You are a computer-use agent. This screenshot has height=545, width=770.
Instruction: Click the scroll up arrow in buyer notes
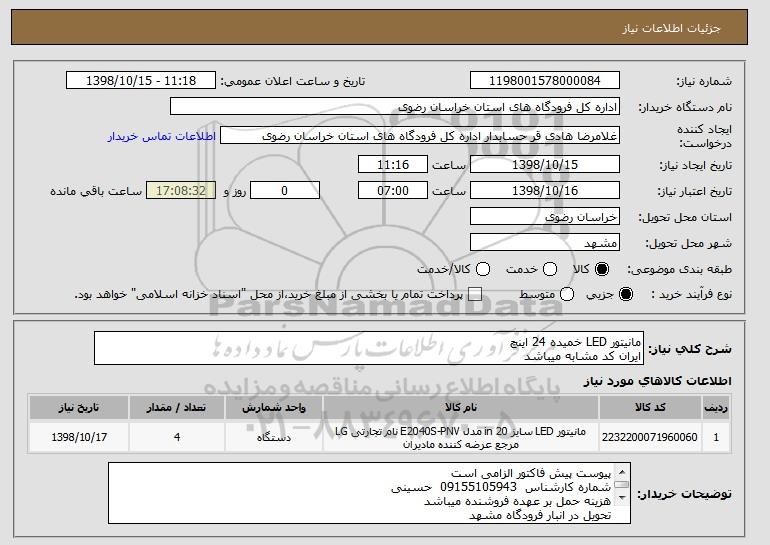(x=622, y=472)
